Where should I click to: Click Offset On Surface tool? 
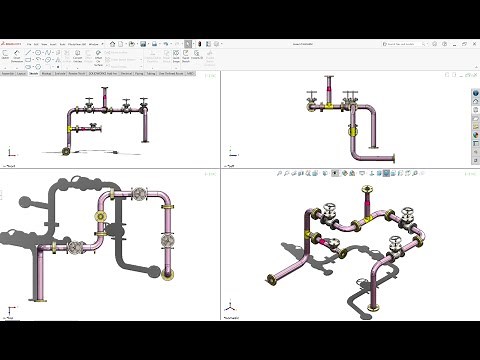[x=98, y=58]
